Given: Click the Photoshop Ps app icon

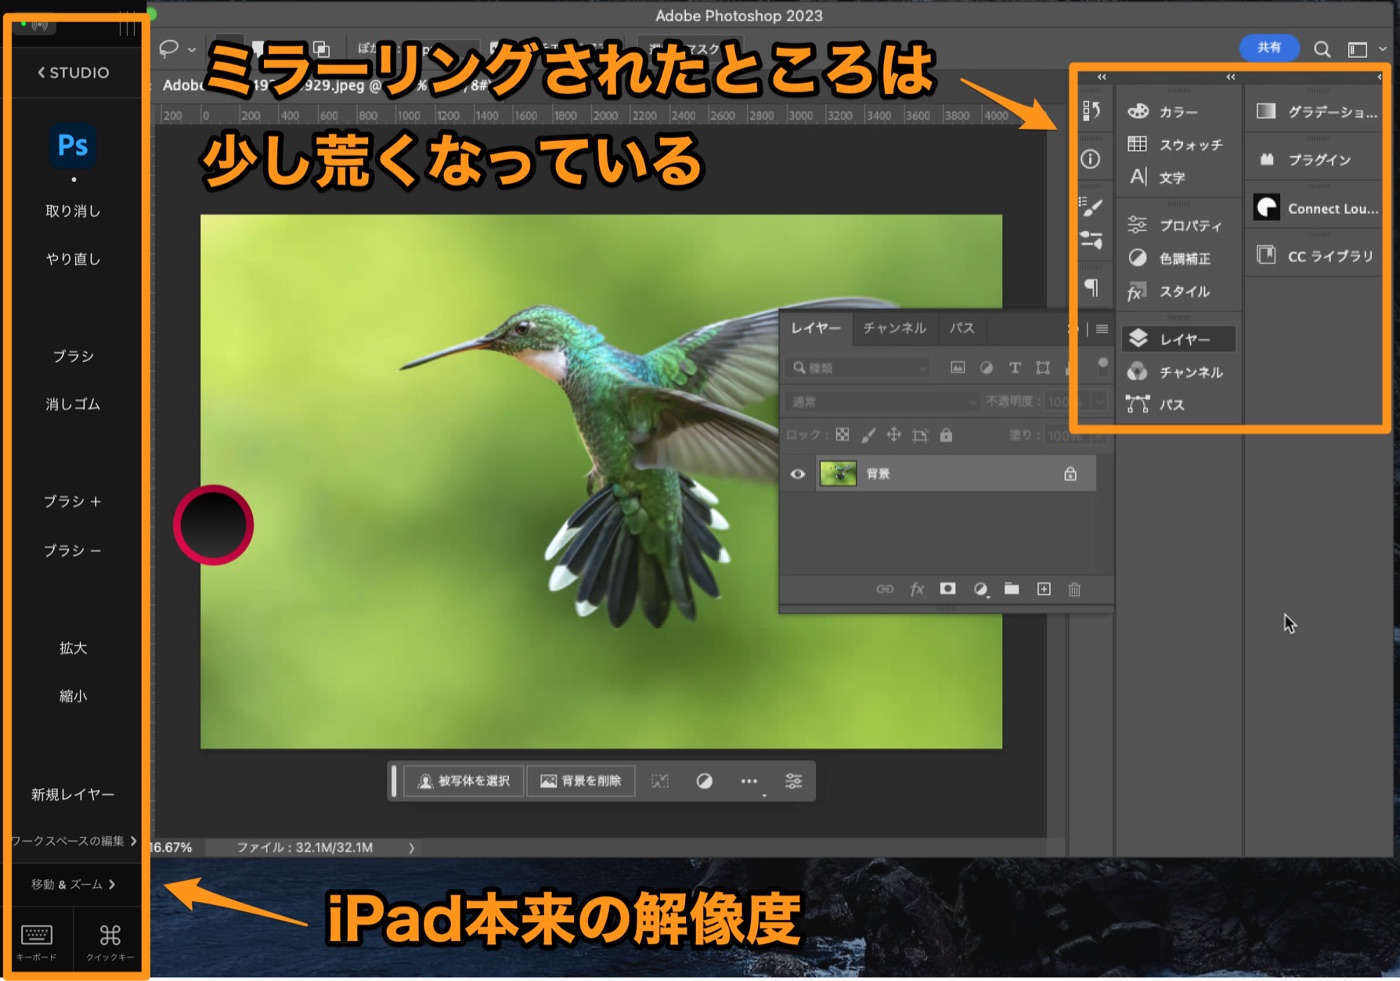Looking at the screenshot, I should tap(73, 145).
